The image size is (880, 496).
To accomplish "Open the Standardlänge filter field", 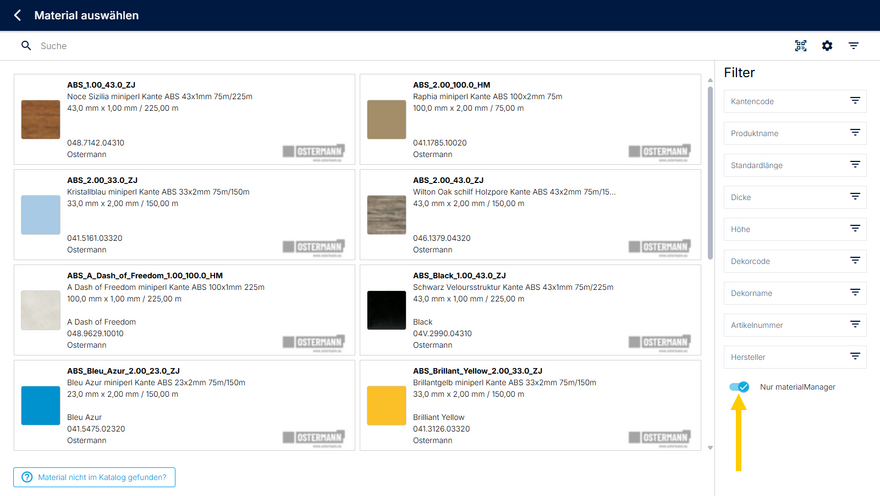I will pyautogui.click(x=795, y=166).
